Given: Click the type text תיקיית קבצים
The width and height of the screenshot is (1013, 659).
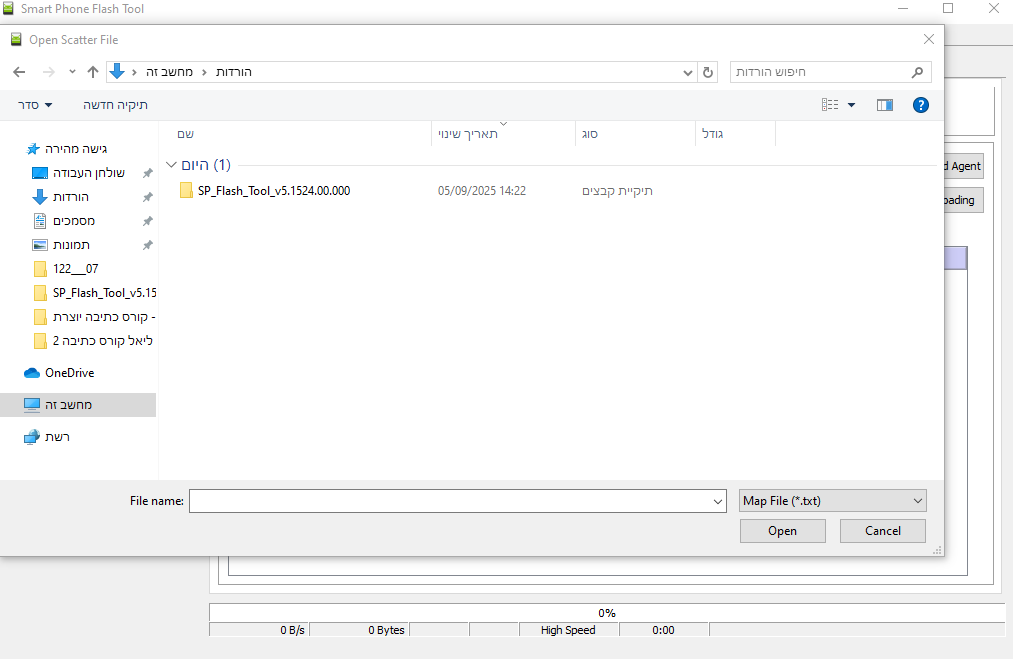Looking at the screenshot, I should 617,191.
